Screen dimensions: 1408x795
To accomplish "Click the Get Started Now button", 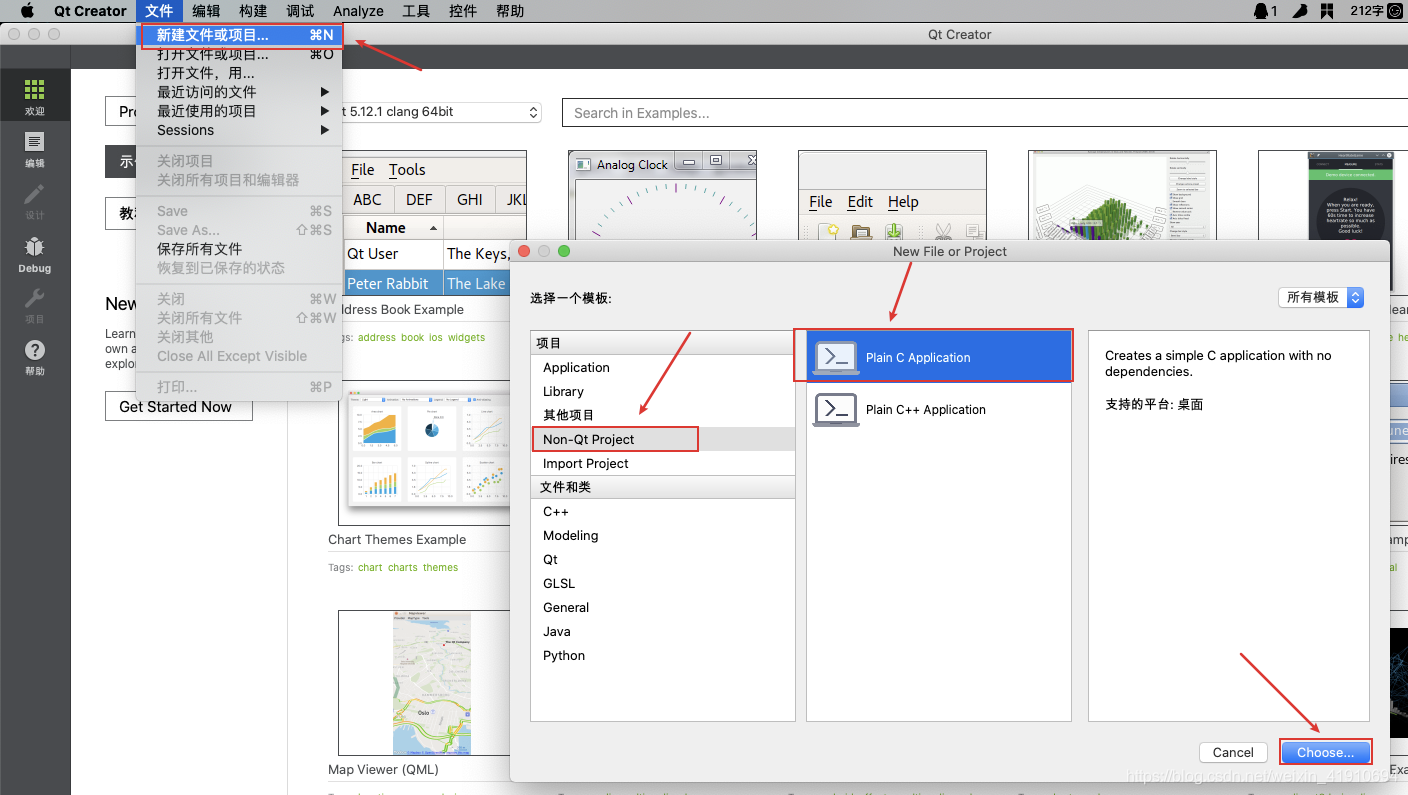I will (178, 407).
